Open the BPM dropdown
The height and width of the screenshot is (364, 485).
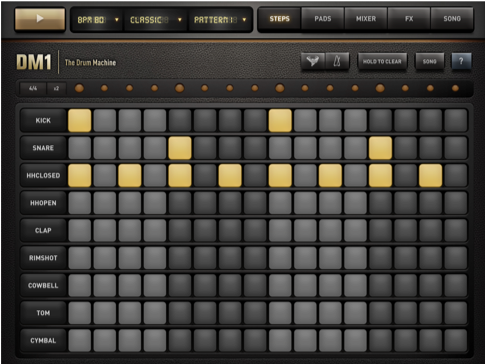click(x=97, y=20)
